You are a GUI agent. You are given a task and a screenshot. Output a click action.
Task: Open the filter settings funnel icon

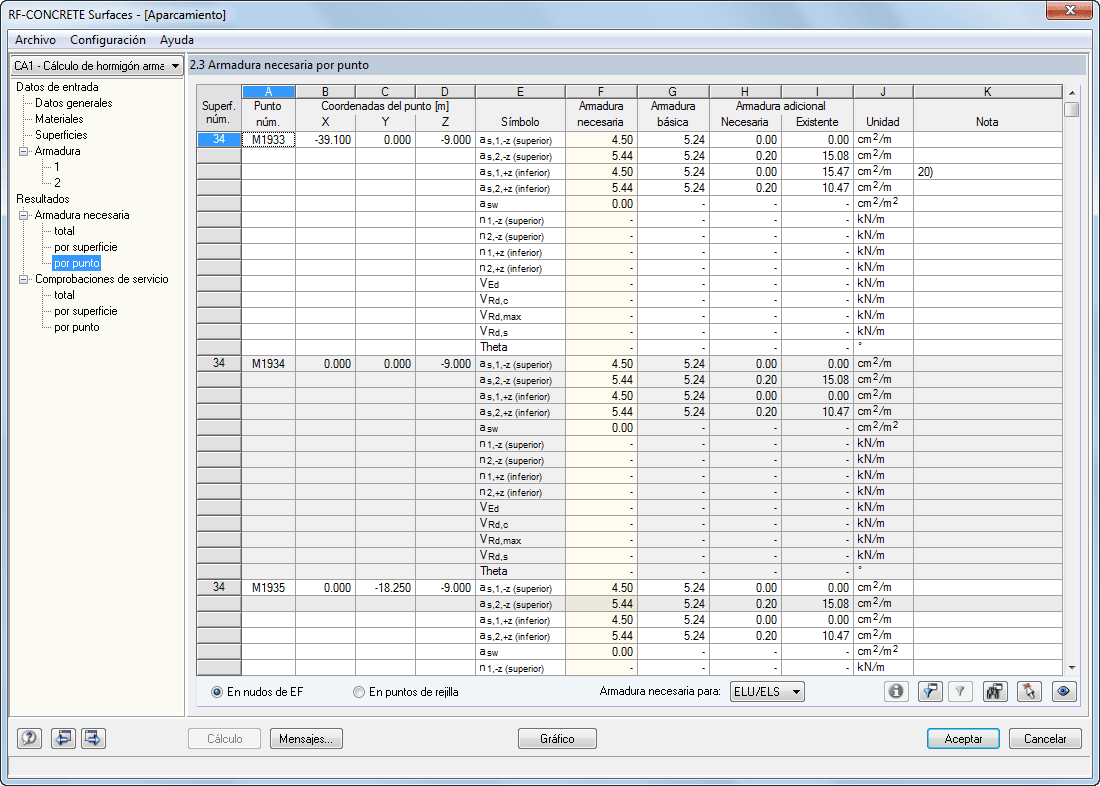(930, 691)
